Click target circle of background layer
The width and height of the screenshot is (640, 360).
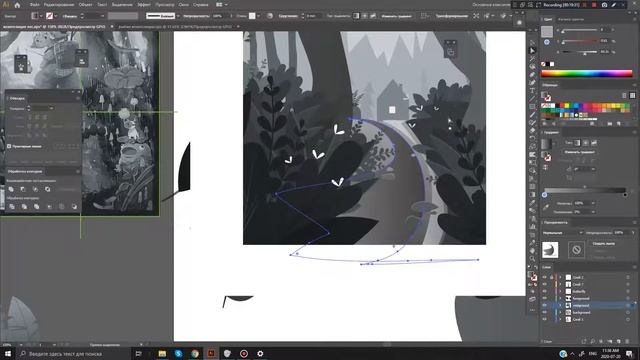click(x=628, y=312)
